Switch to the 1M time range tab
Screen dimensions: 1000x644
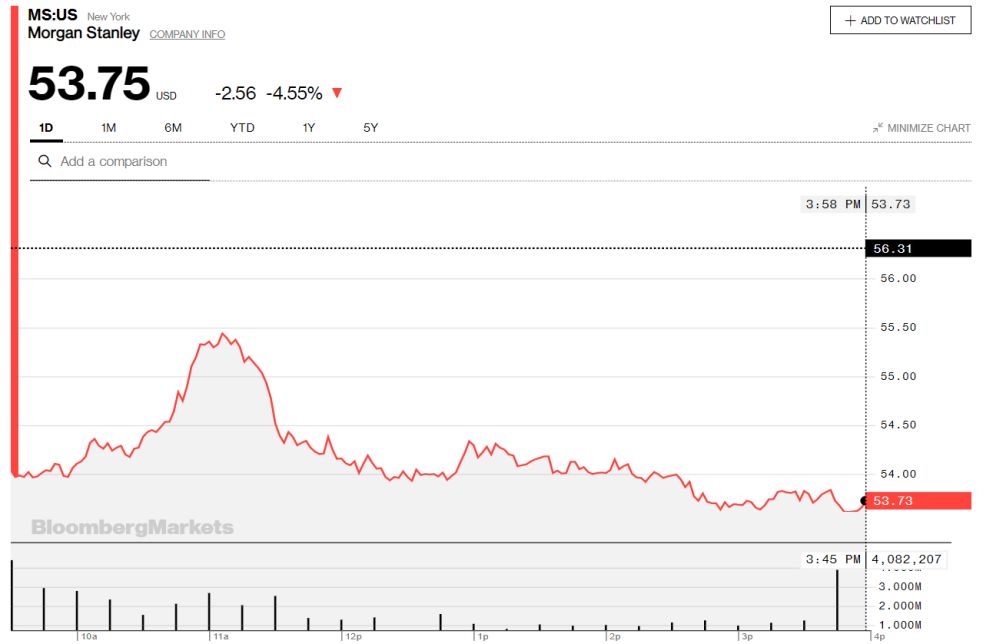click(x=108, y=128)
